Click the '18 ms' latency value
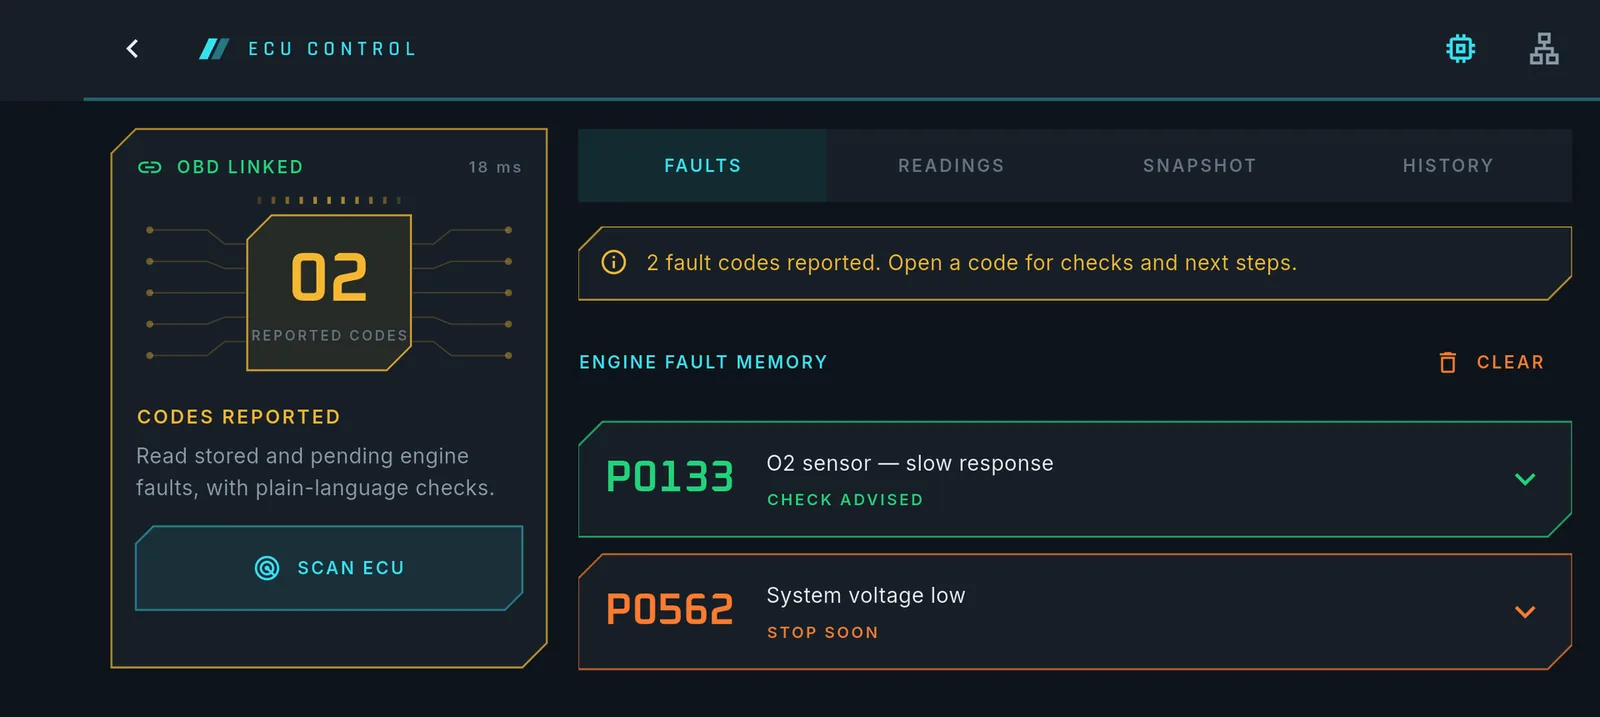The image size is (1600, 717). point(495,167)
